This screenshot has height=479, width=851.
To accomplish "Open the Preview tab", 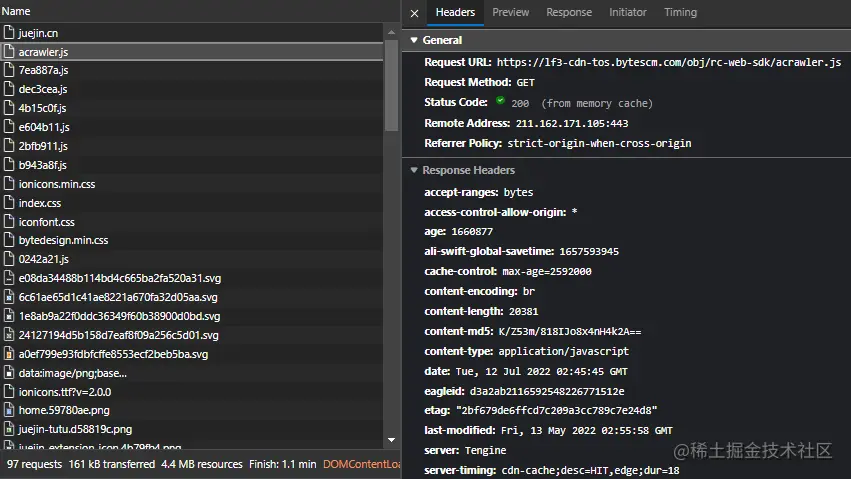I will click(x=510, y=12).
